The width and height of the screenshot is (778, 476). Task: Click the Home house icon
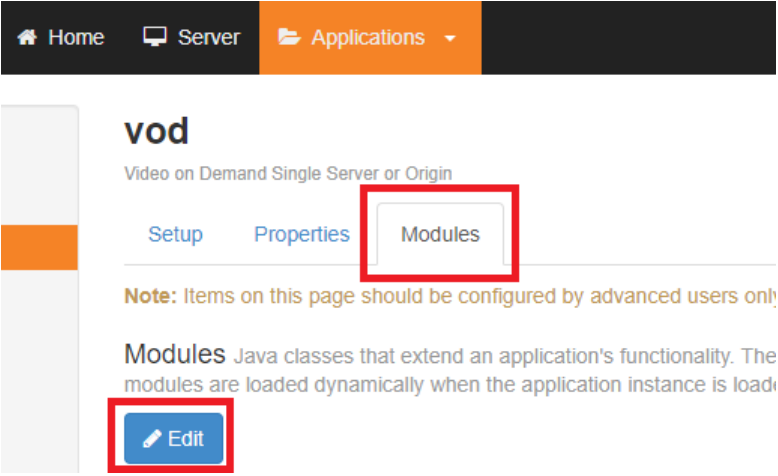click(x=28, y=38)
